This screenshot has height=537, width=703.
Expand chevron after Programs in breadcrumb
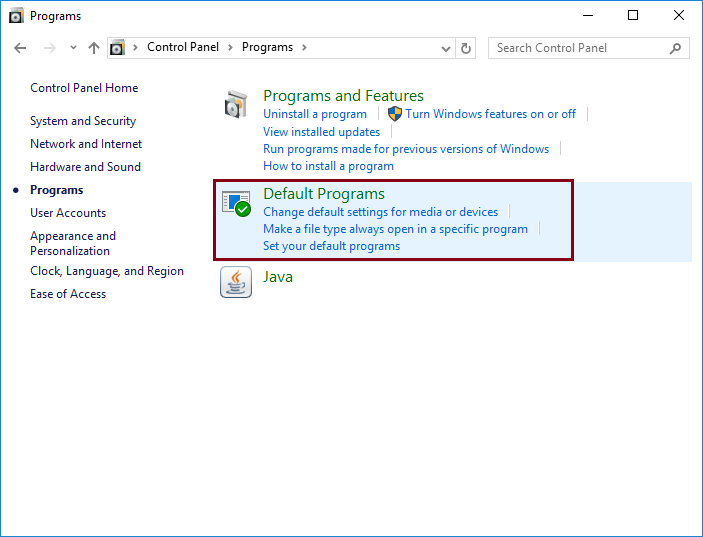tap(304, 48)
